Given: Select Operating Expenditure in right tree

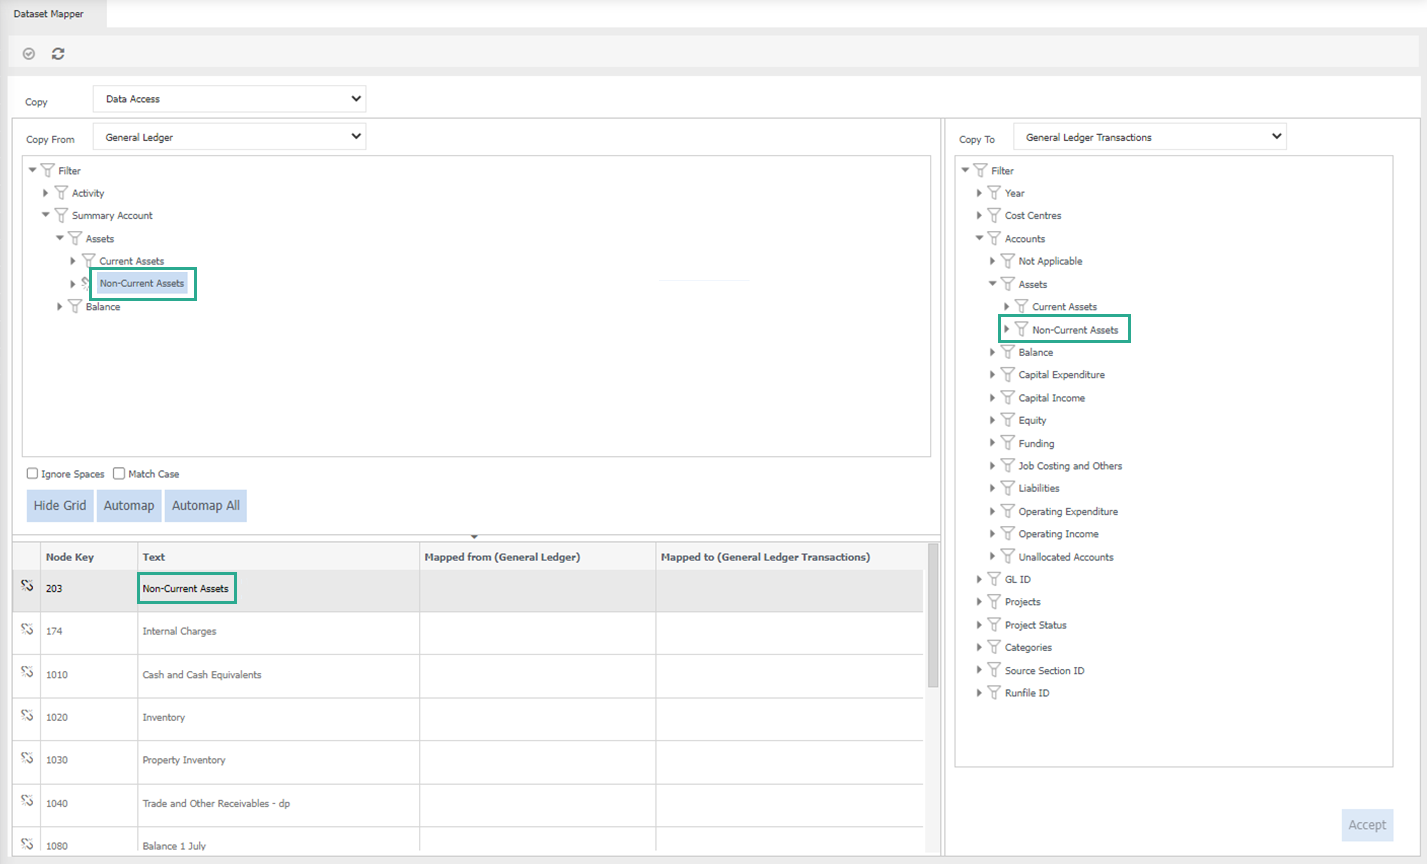Looking at the screenshot, I should point(1068,512).
